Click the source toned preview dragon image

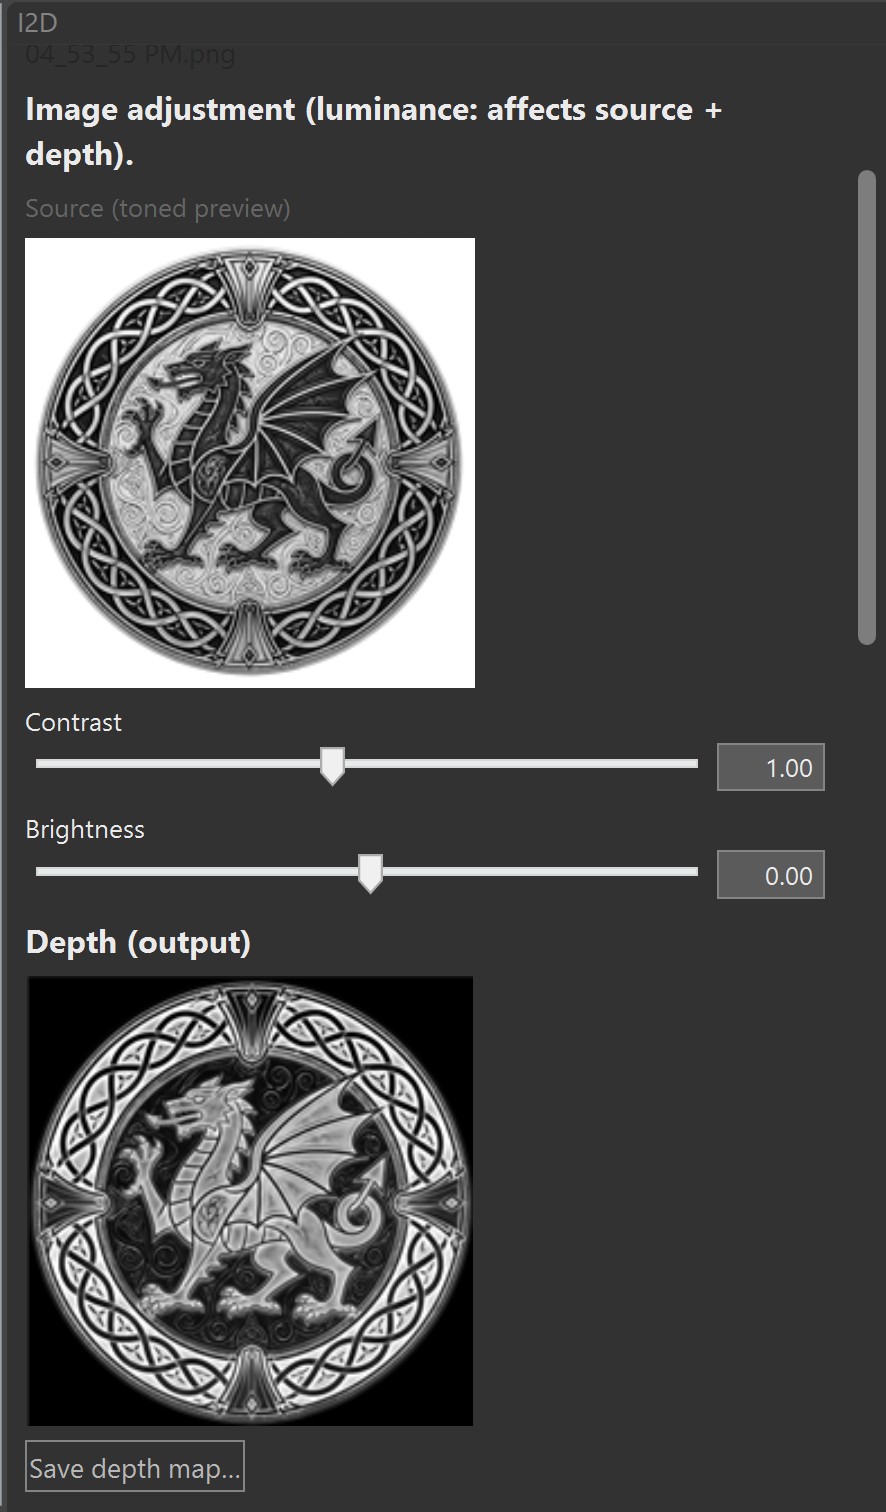pos(250,463)
